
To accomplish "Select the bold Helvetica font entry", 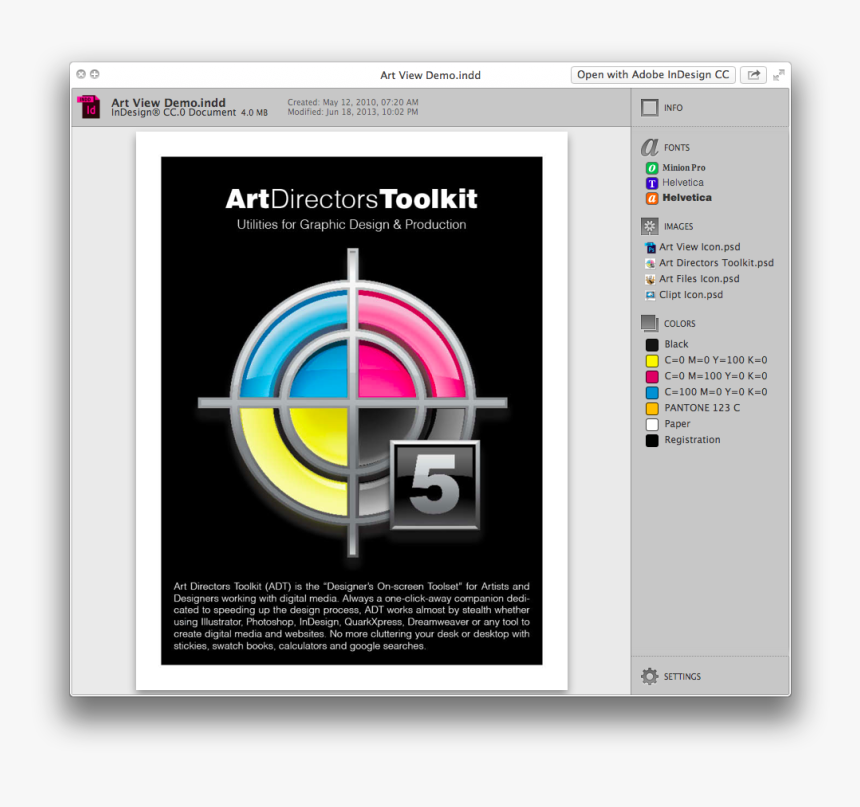I will [x=686, y=198].
